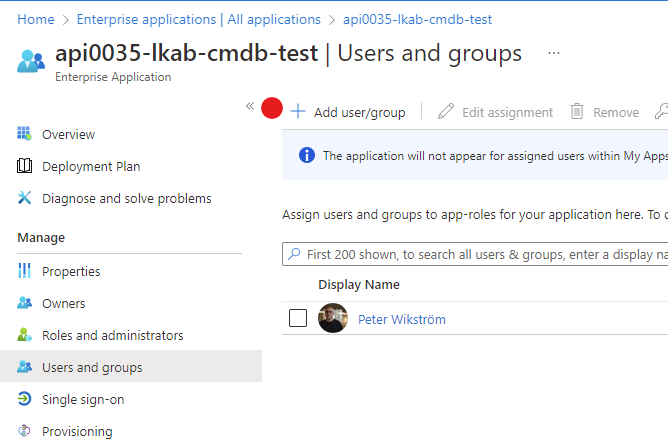Viewport: 668px width, 447px height.
Task: Click the Remove label in toolbar
Action: 616,112
